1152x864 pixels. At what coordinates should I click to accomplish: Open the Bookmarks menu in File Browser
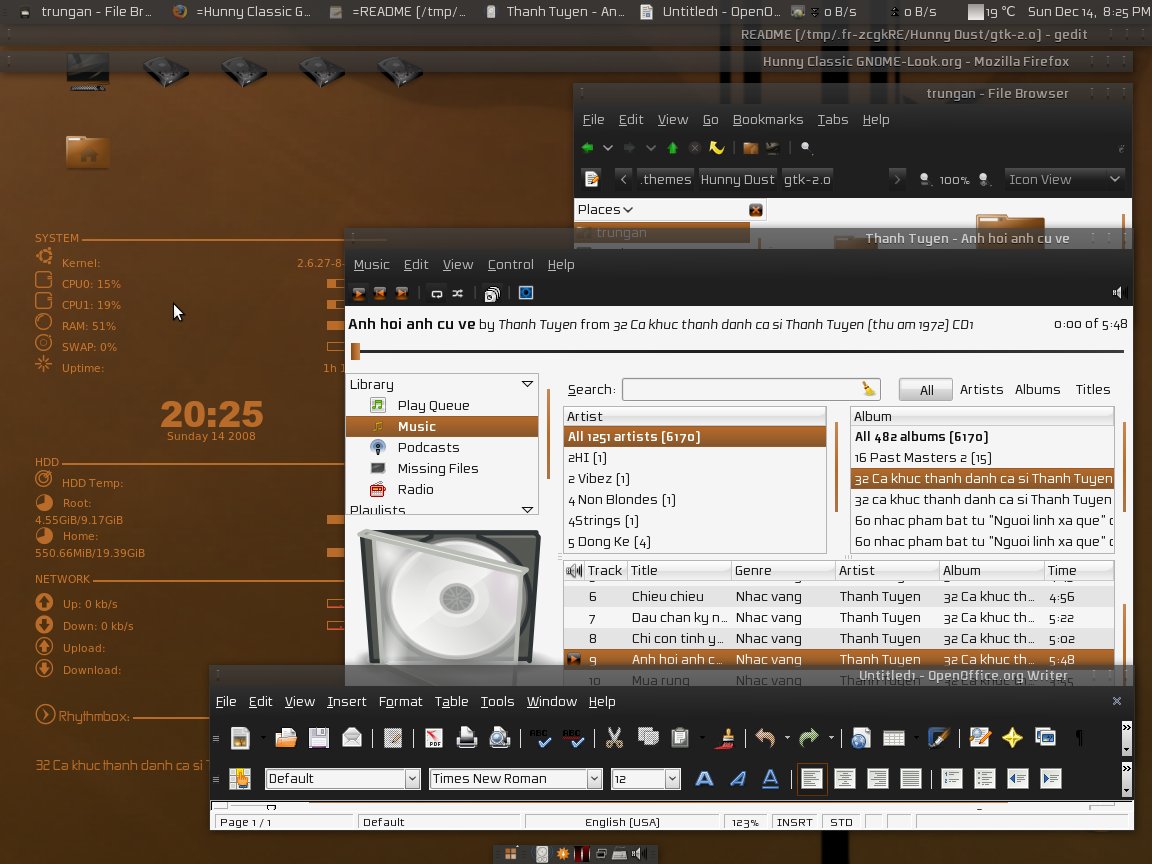pos(768,120)
